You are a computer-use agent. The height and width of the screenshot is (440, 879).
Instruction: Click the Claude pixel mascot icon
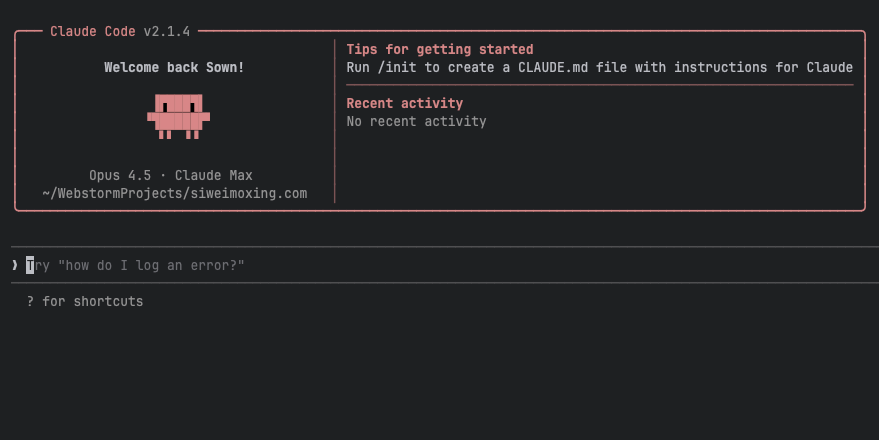tap(178, 116)
